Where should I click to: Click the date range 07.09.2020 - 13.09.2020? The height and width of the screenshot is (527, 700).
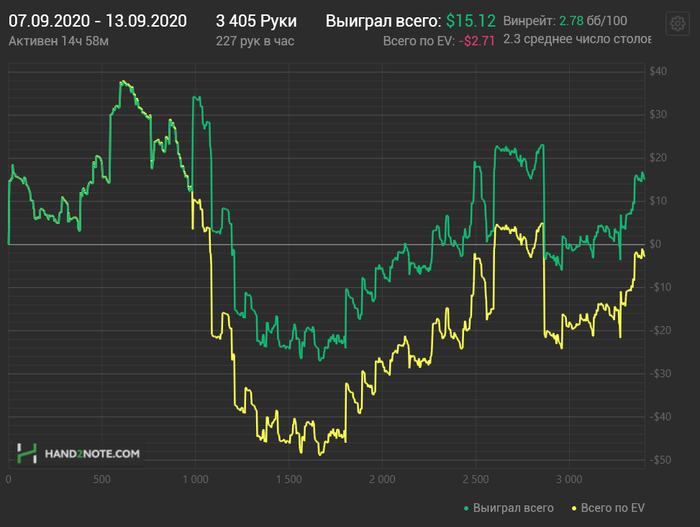click(x=98, y=21)
